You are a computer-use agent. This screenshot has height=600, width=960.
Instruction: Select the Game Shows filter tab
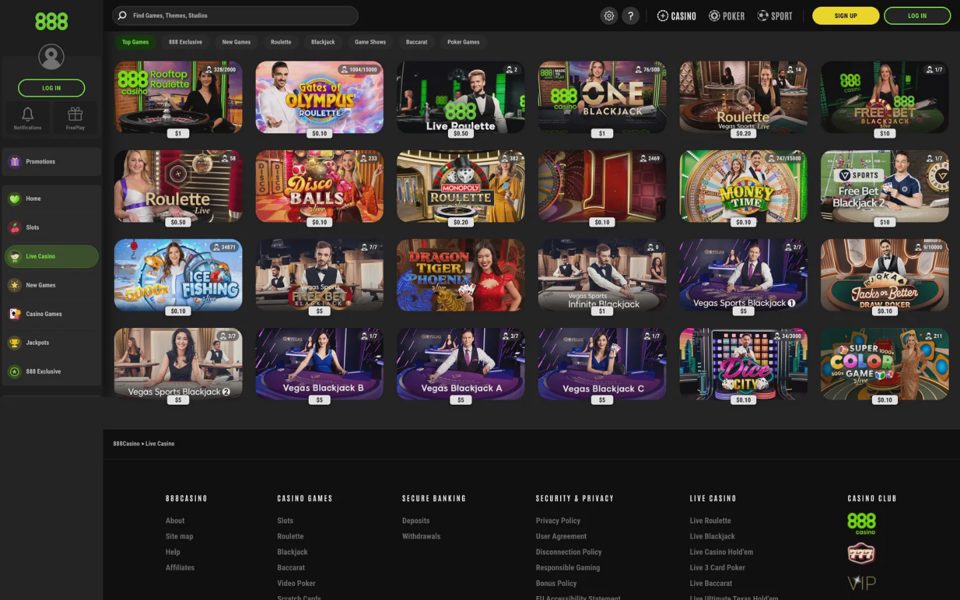click(370, 42)
